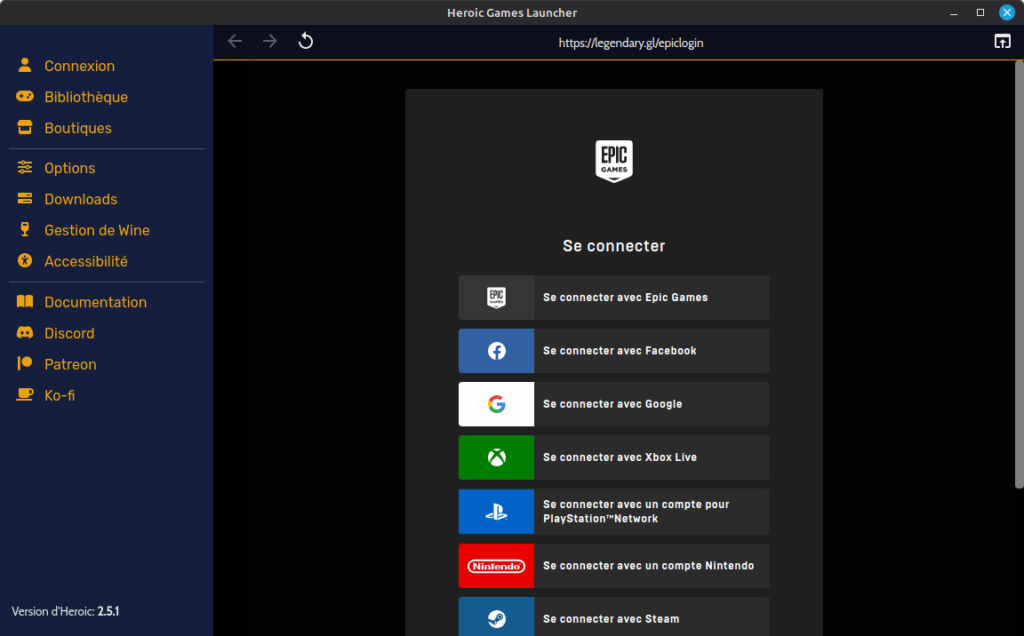
Task: Choose Se connecter avec Google
Action: pyautogui.click(x=614, y=404)
